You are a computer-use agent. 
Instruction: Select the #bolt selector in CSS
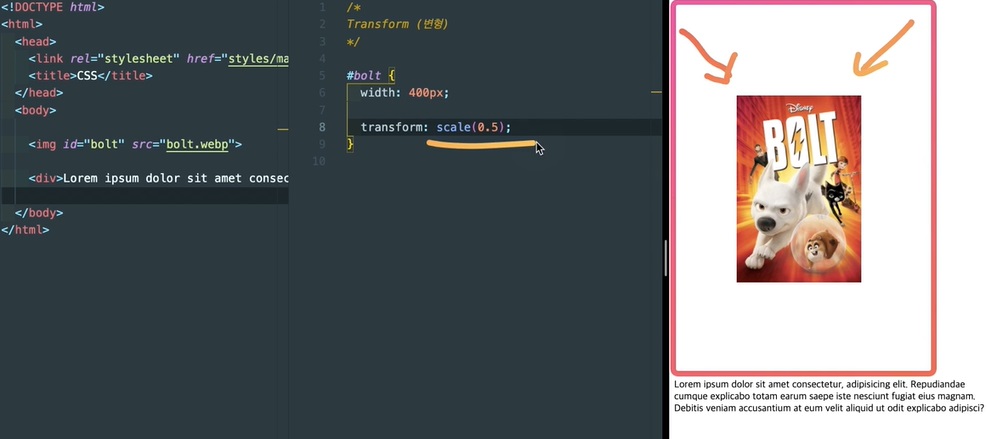pyautogui.click(x=364, y=76)
